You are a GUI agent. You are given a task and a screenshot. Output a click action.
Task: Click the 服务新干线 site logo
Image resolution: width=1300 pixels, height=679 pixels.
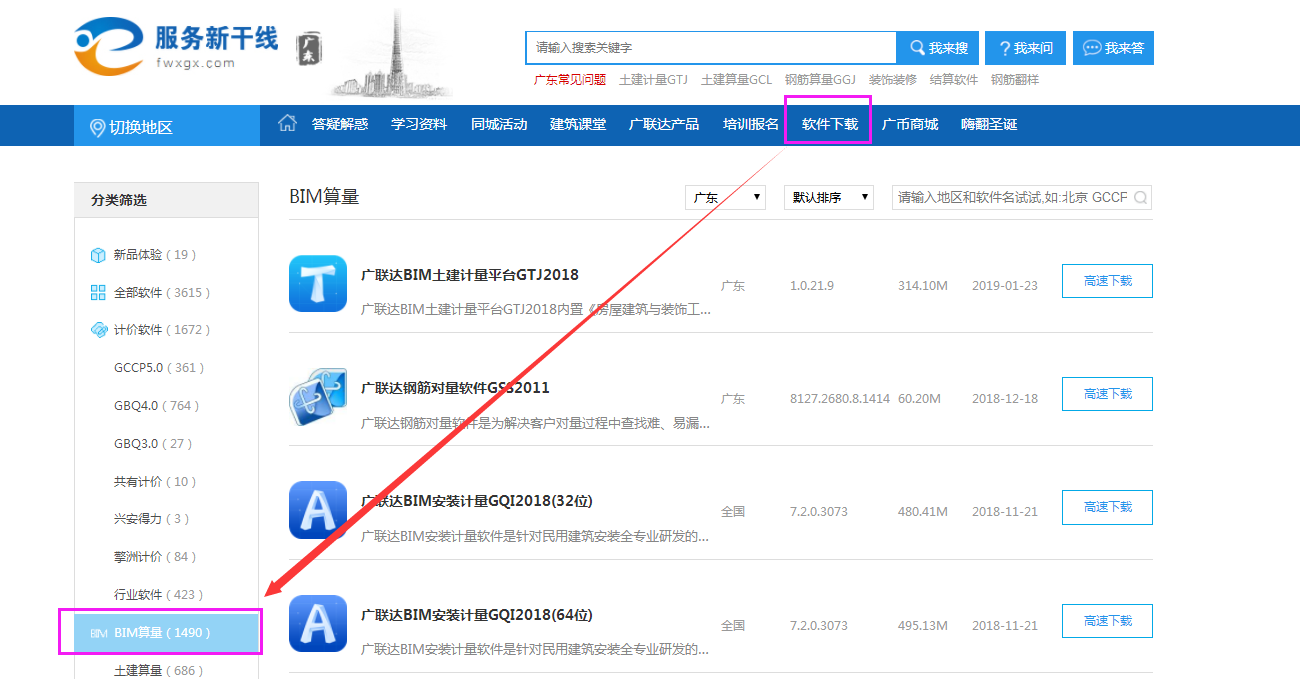click(x=176, y=45)
